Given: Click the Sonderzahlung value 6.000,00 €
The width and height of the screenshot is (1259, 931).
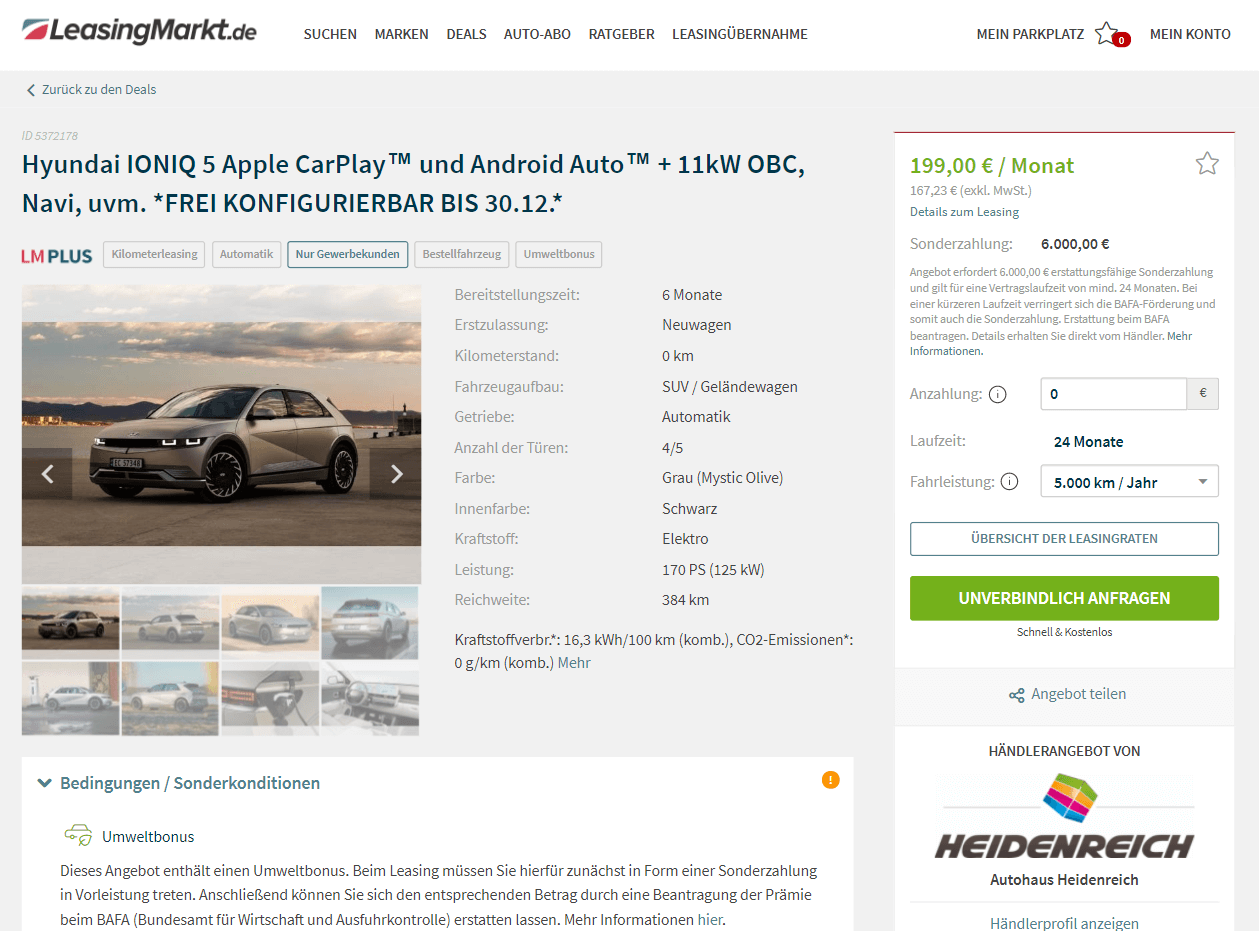Looking at the screenshot, I should click(1075, 244).
